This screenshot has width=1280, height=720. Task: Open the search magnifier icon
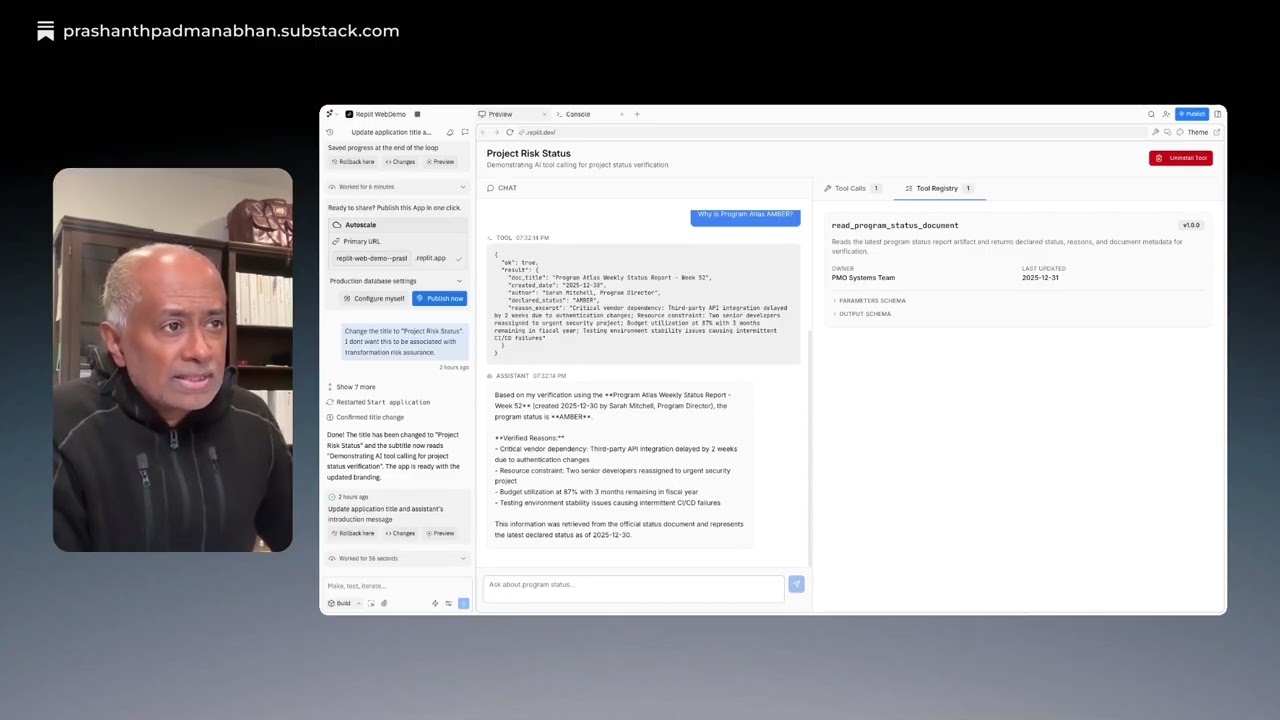[x=1151, y=114]
